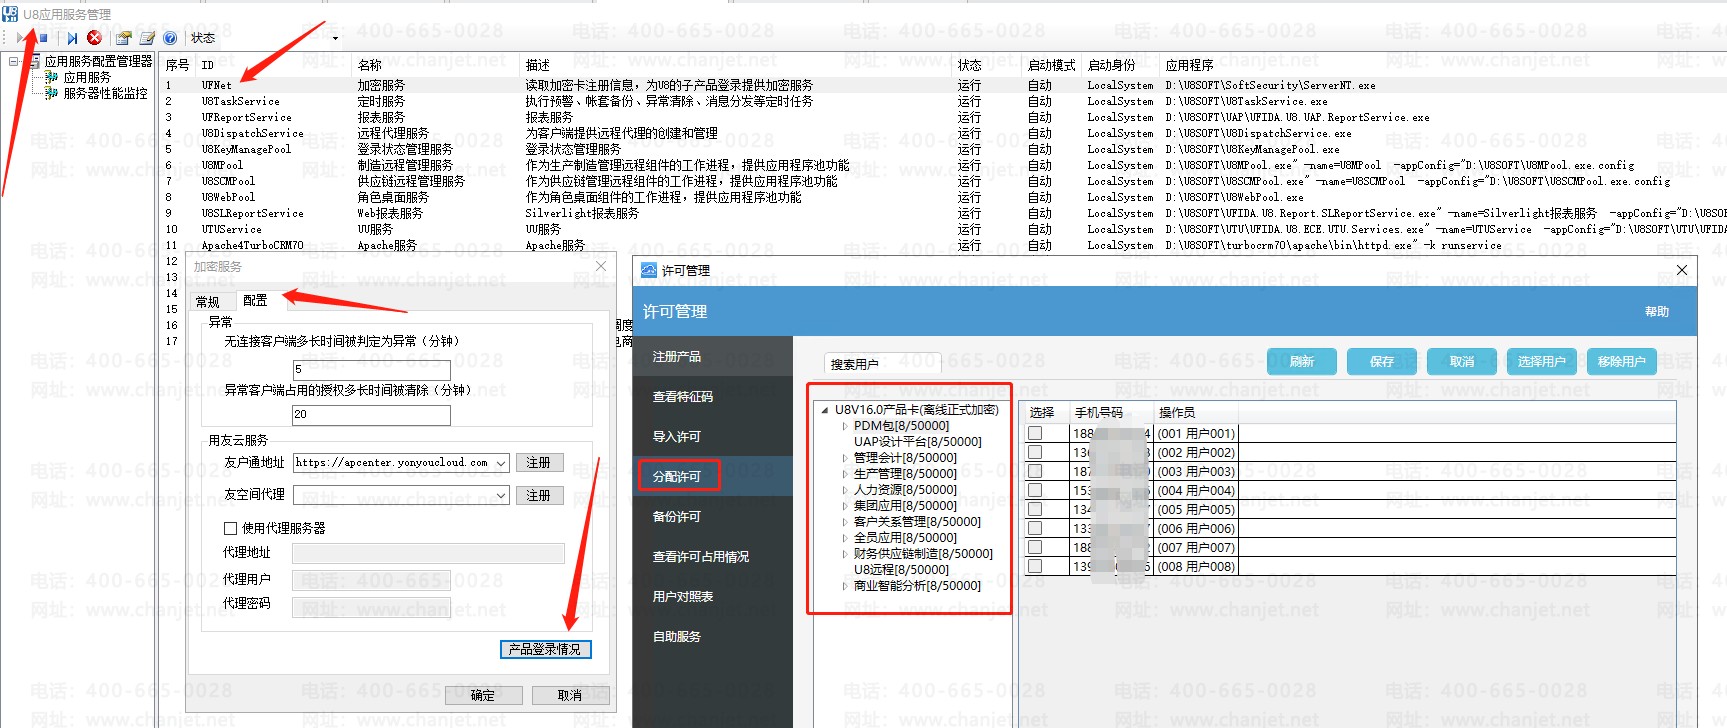Expand the 客户关系管理 license node
1727x728 pixels.
844,522
